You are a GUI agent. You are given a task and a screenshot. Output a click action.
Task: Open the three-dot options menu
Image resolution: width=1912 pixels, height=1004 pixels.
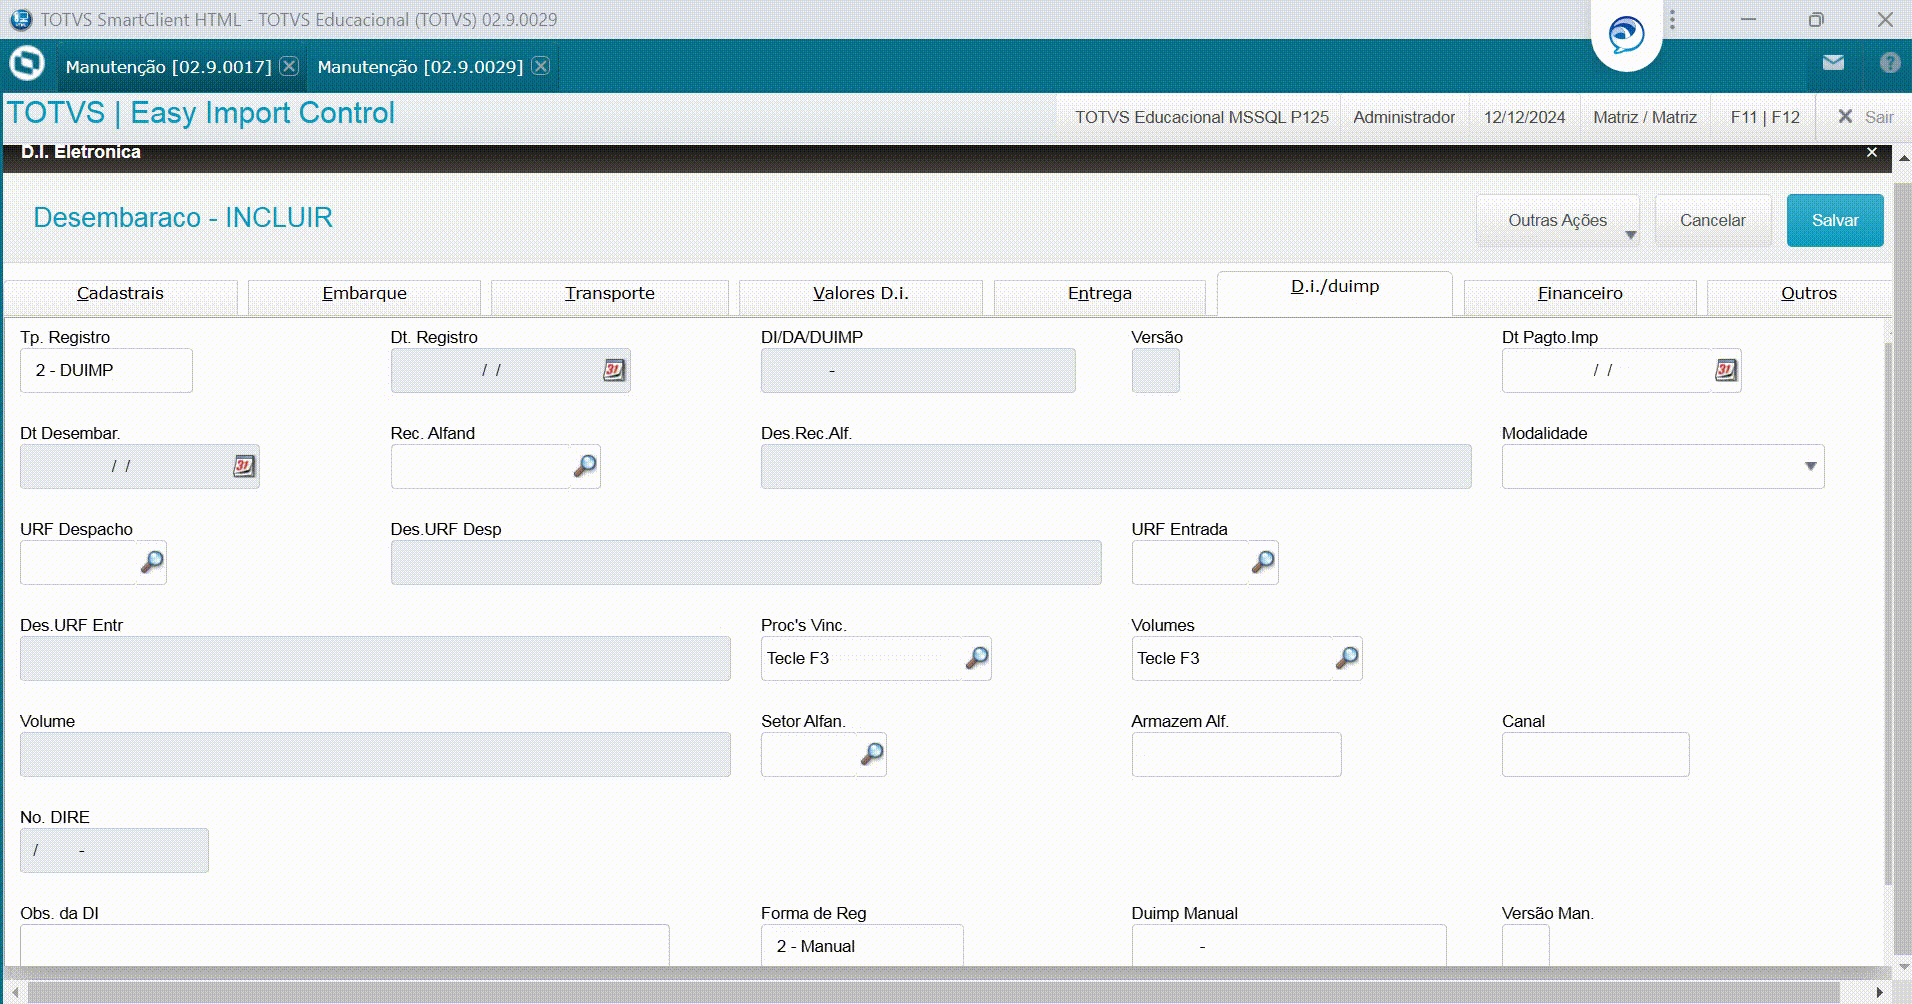1672,20
